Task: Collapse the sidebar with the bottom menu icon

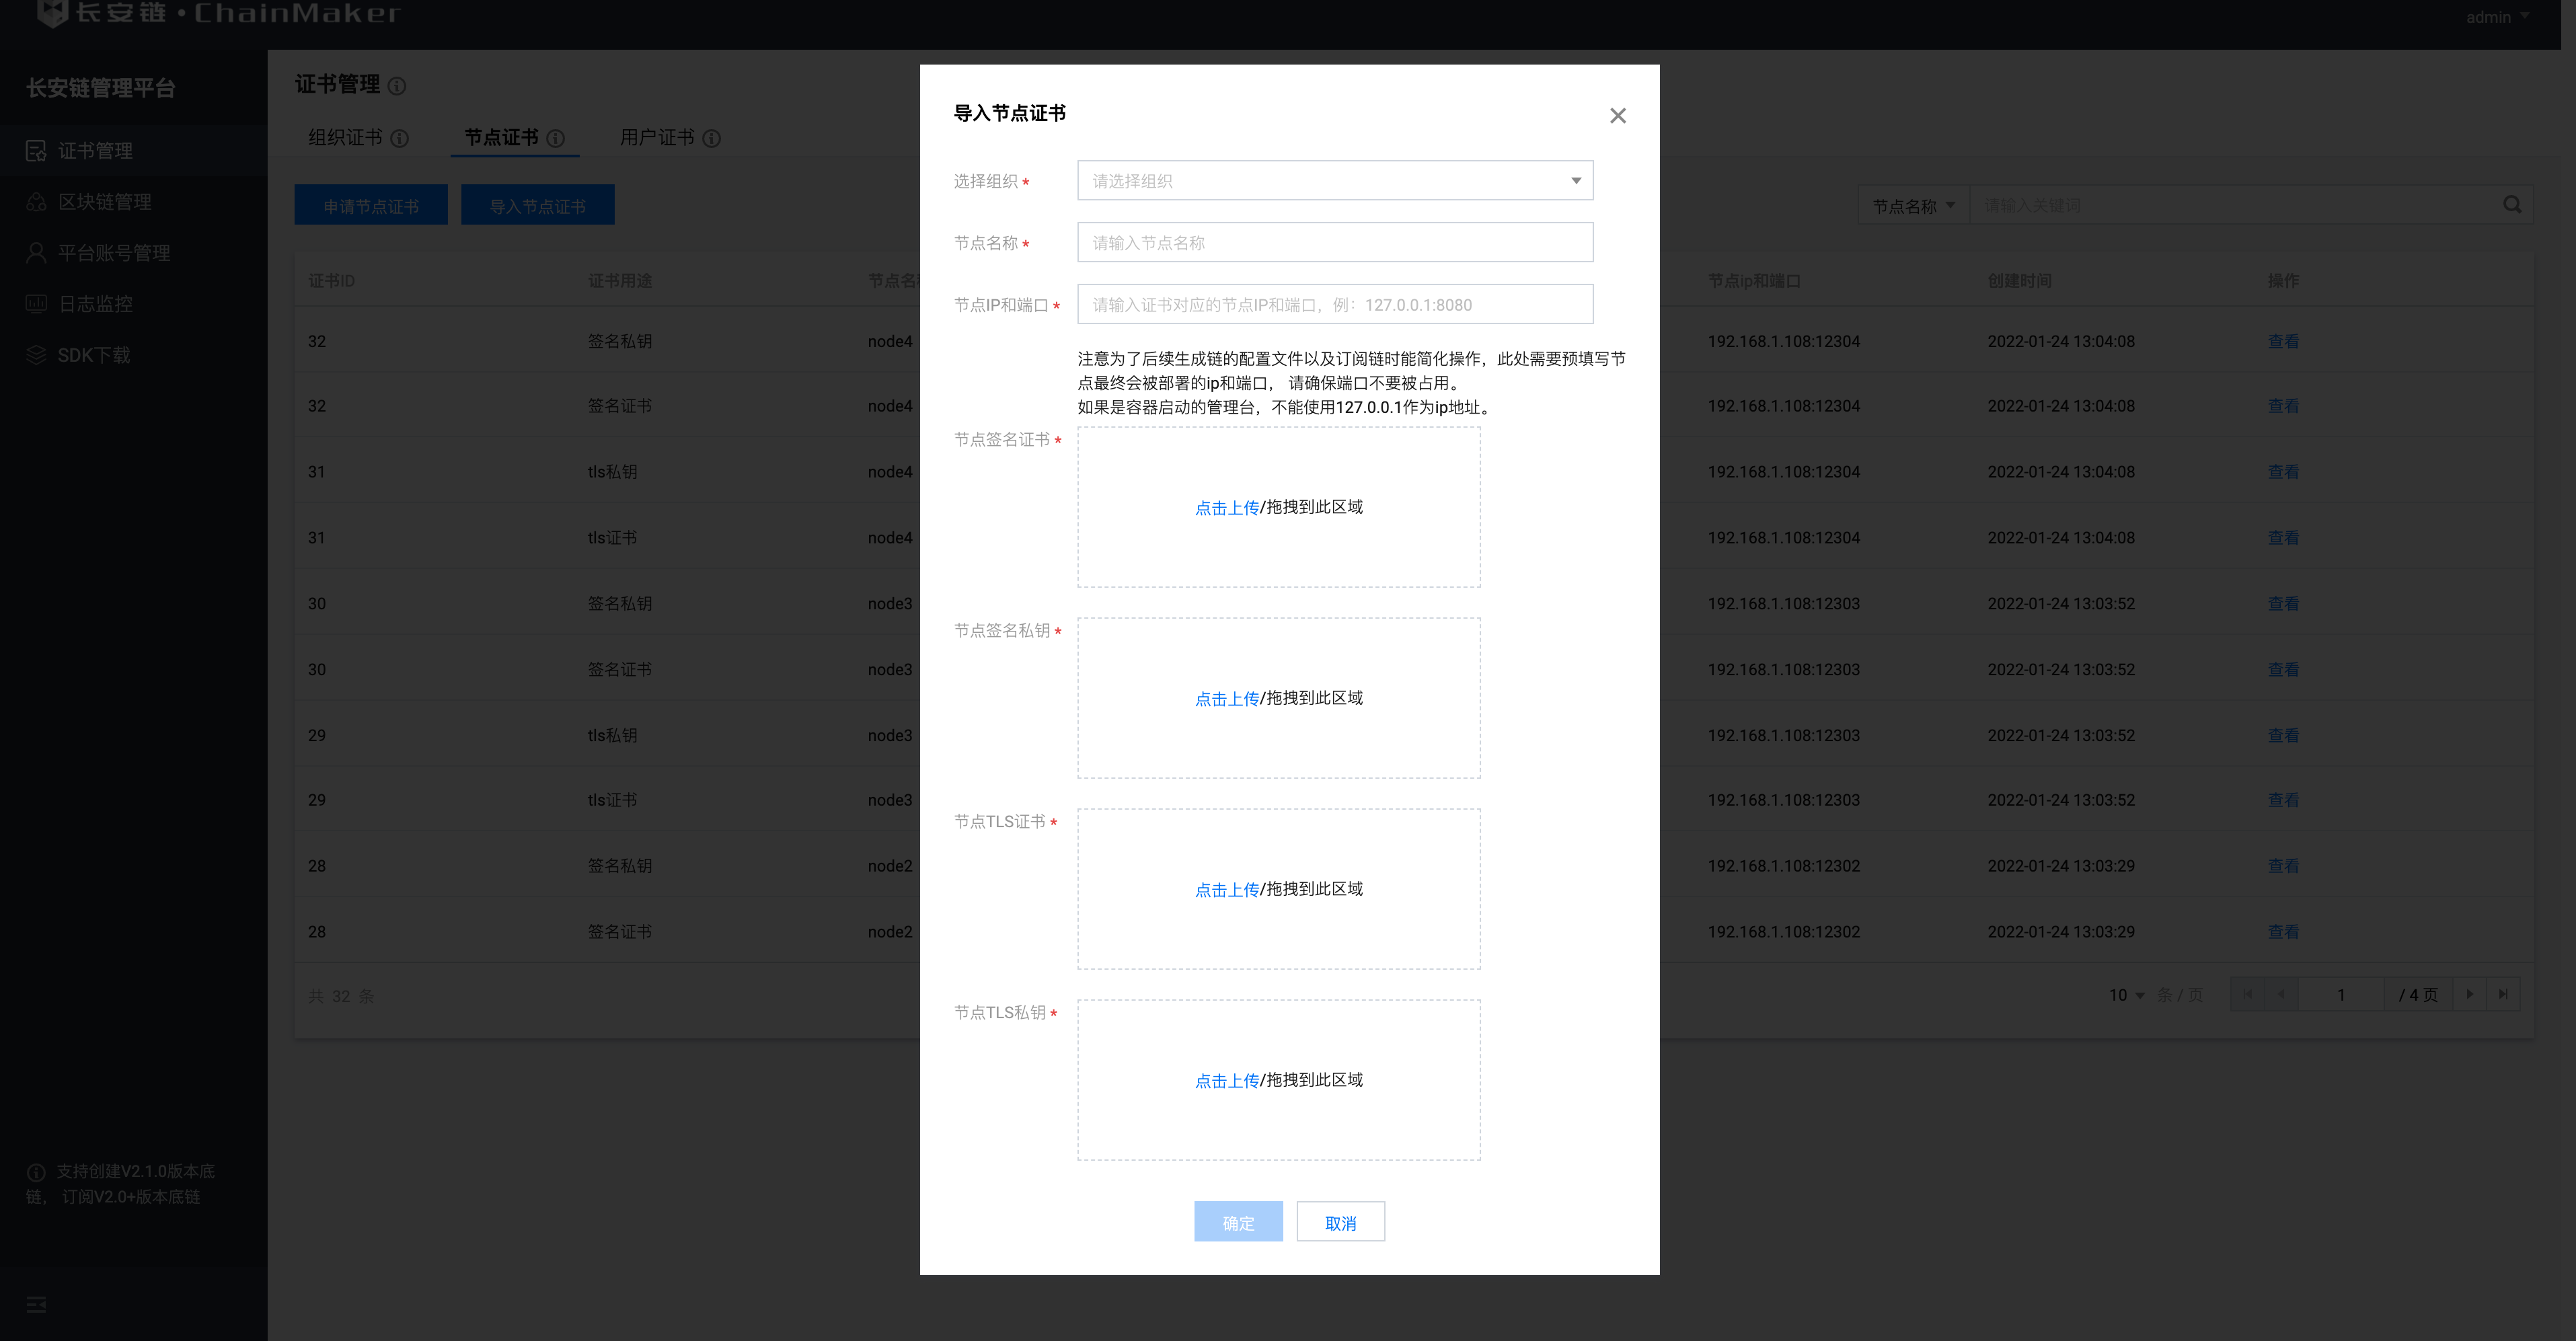Action: point(36,1305)
